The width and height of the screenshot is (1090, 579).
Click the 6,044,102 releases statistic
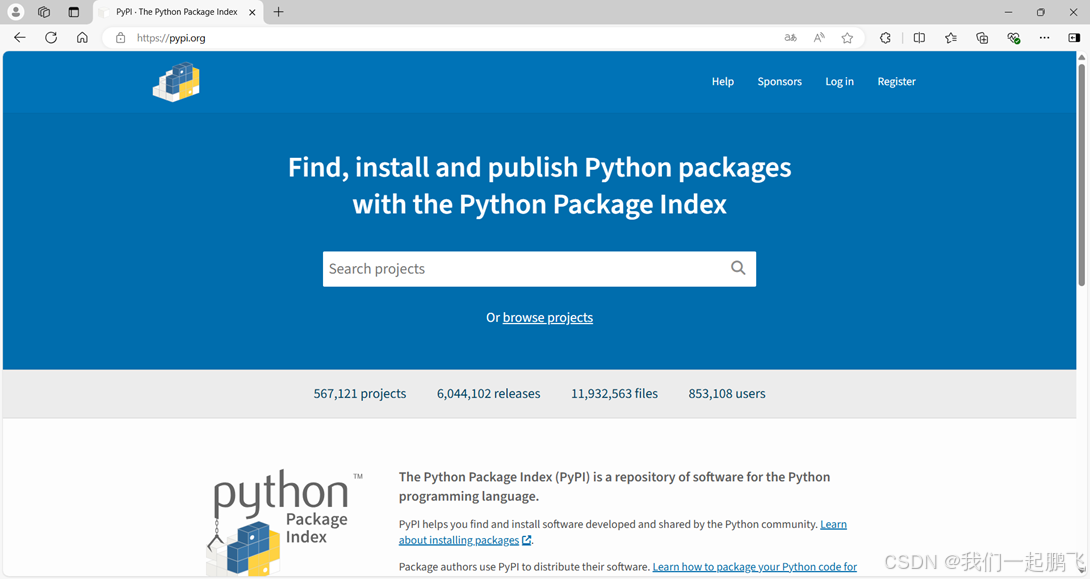click(x=489, y=393)
